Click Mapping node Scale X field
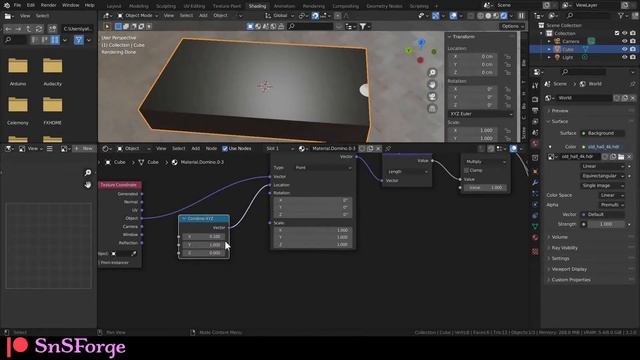Screen dimensions: 640x360 click(x=313, y=230)
